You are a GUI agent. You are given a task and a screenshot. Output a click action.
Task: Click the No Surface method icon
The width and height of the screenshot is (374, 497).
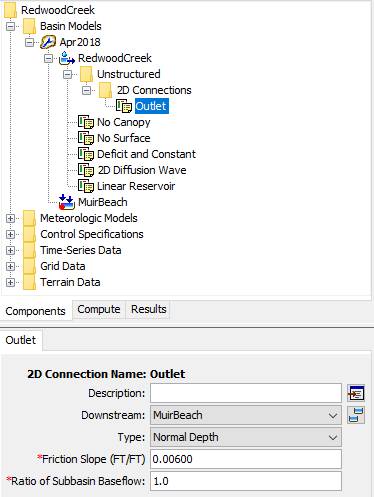pos(86,138)
